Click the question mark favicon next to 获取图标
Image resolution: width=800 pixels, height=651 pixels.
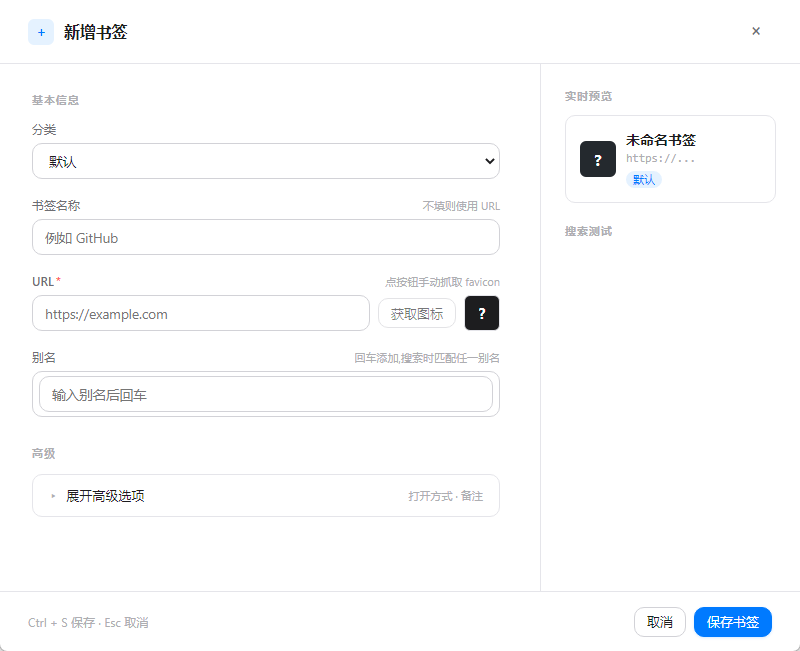click(482, 313)
